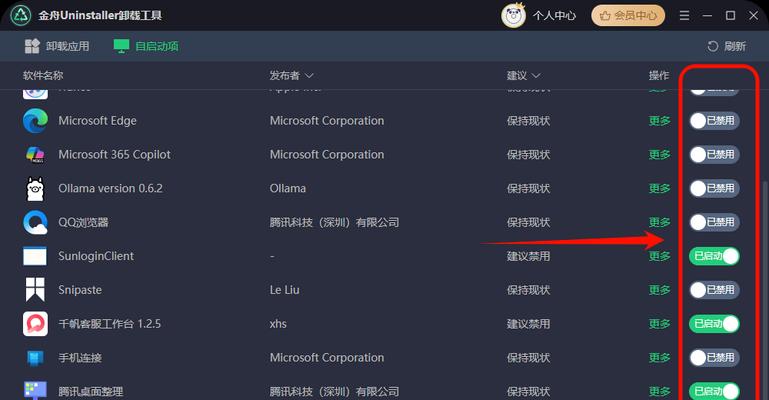
Task: Click 更多 for 腾讯桌面整理
Action: [660, 391]
